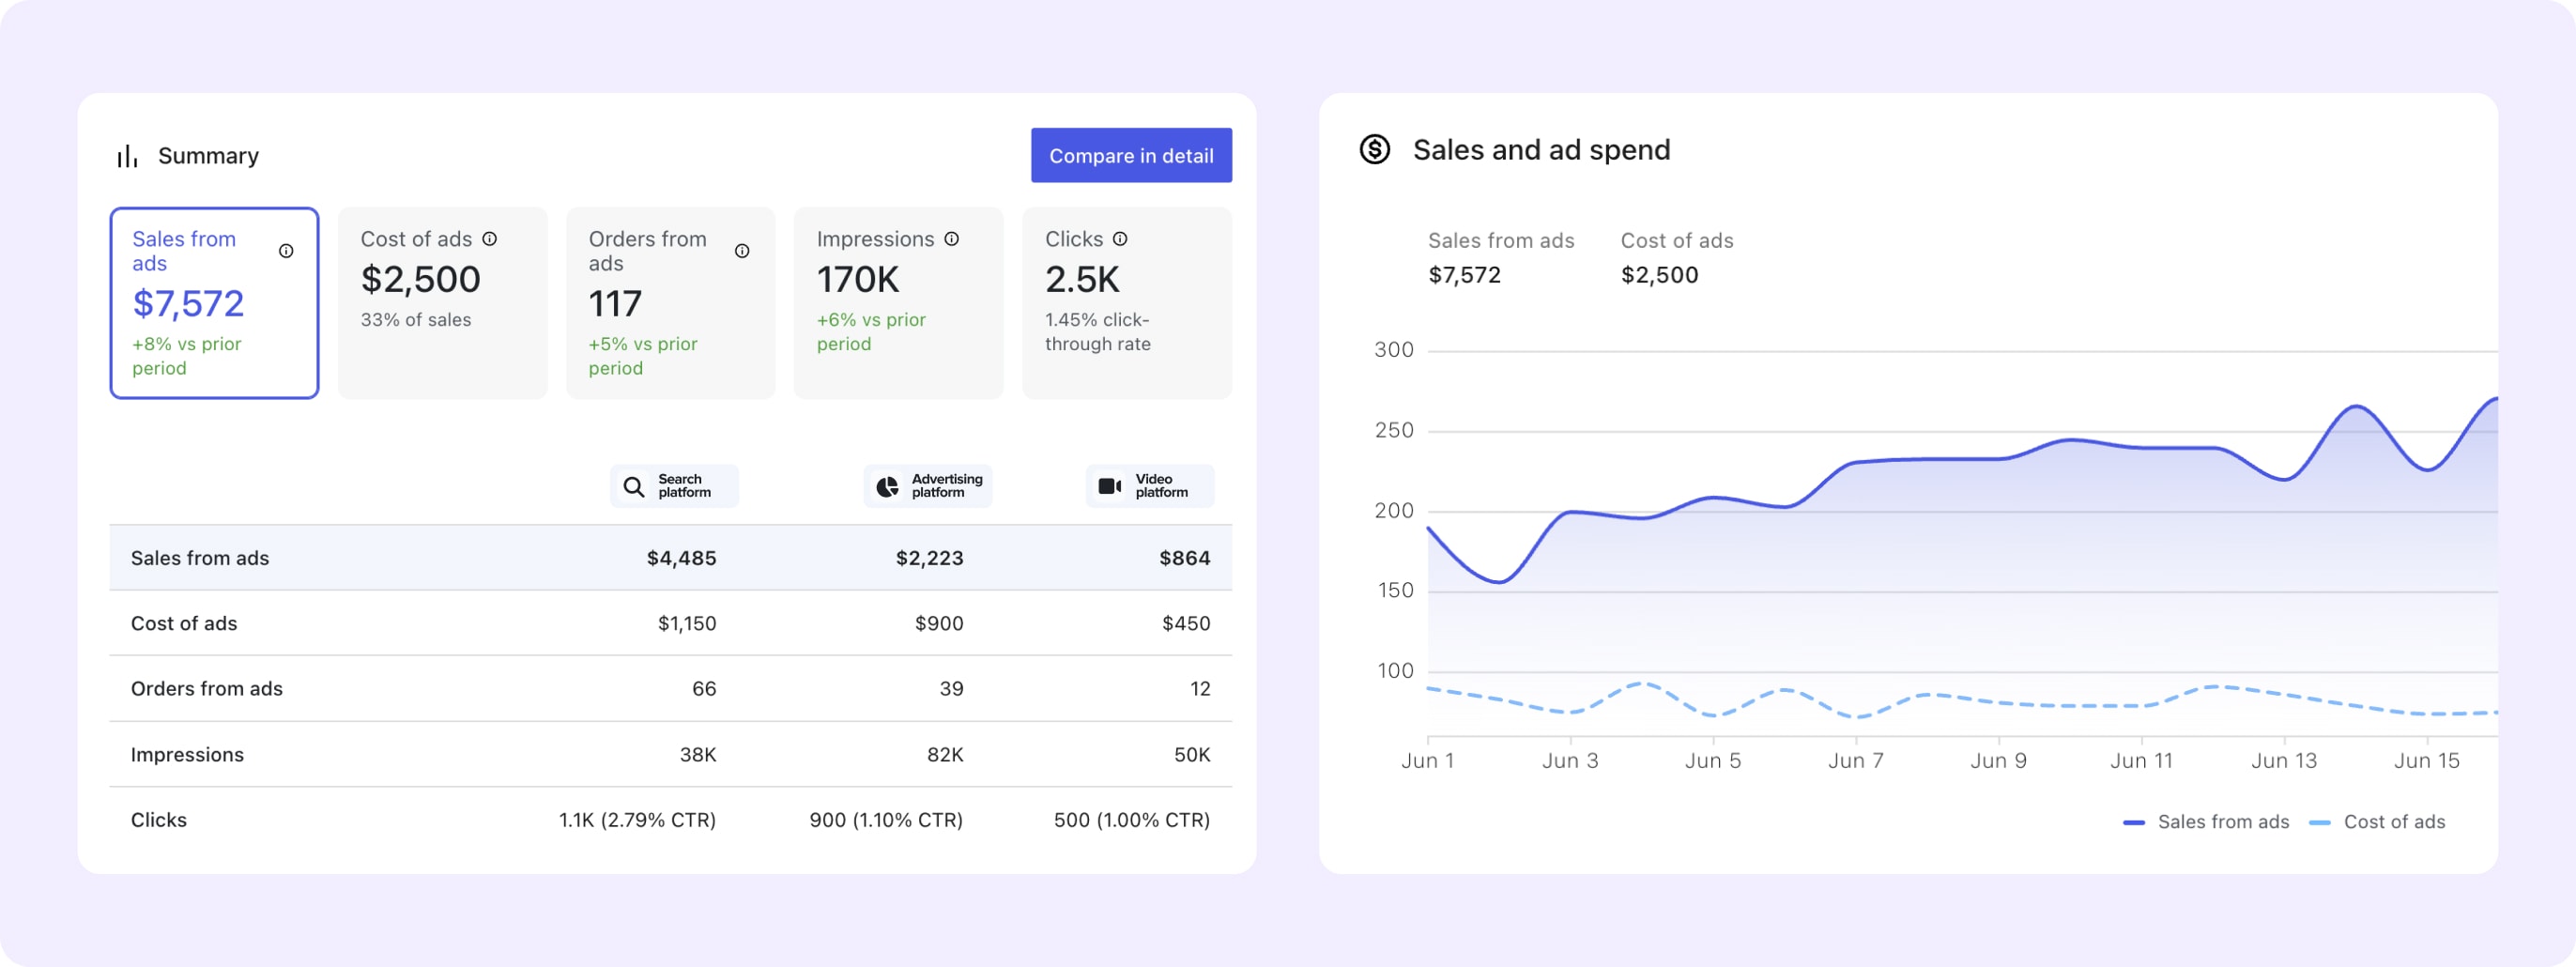Click the Impressions table row label

click(187, 755)
